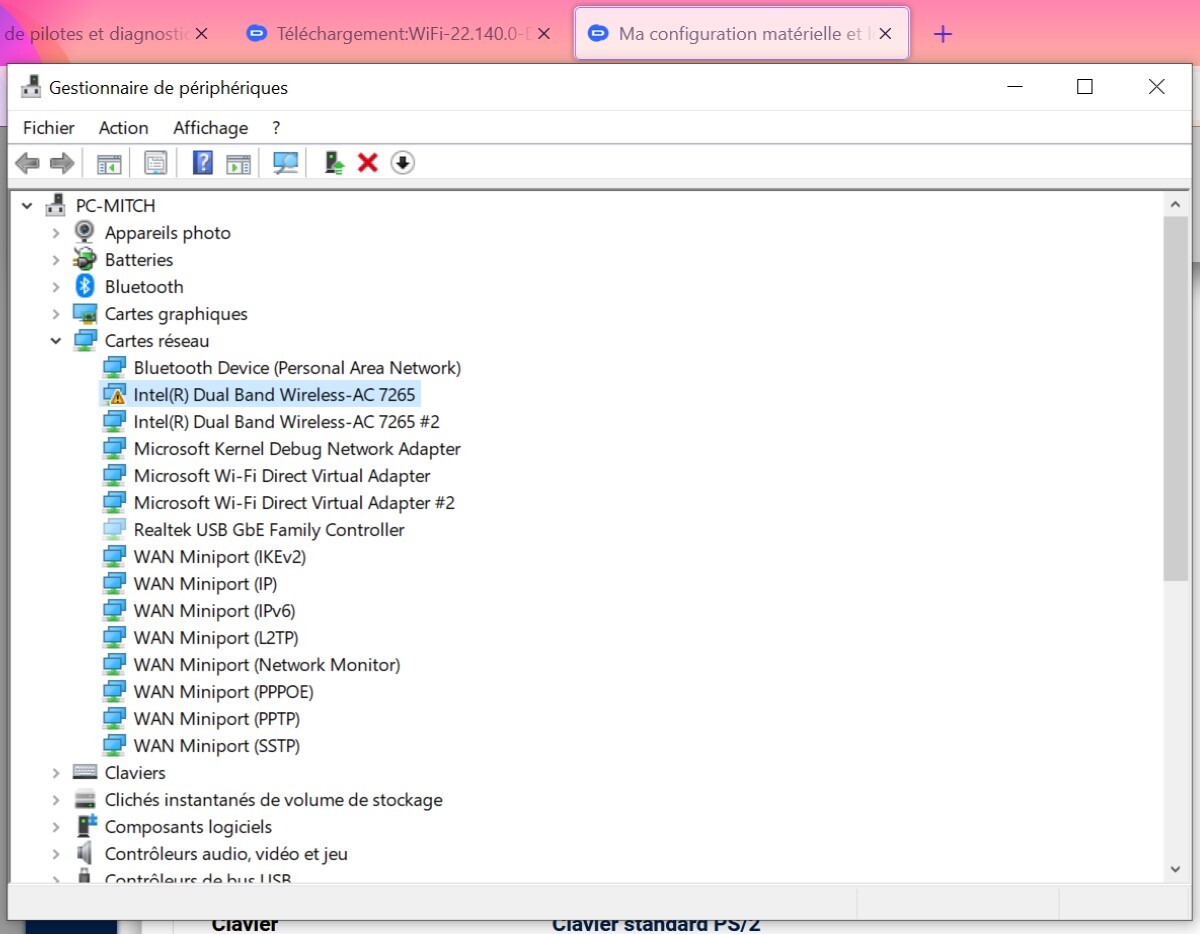Click the Realtek USB GbE adapter icon
1200x934 pixels.
pos(115,529)
